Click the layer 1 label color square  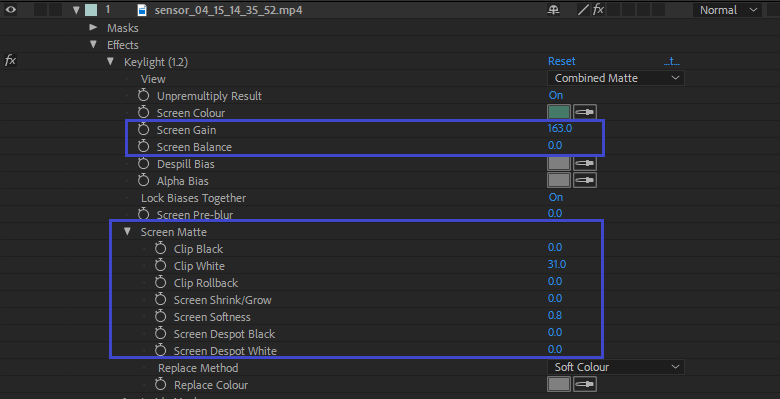[x=91, y=10]
